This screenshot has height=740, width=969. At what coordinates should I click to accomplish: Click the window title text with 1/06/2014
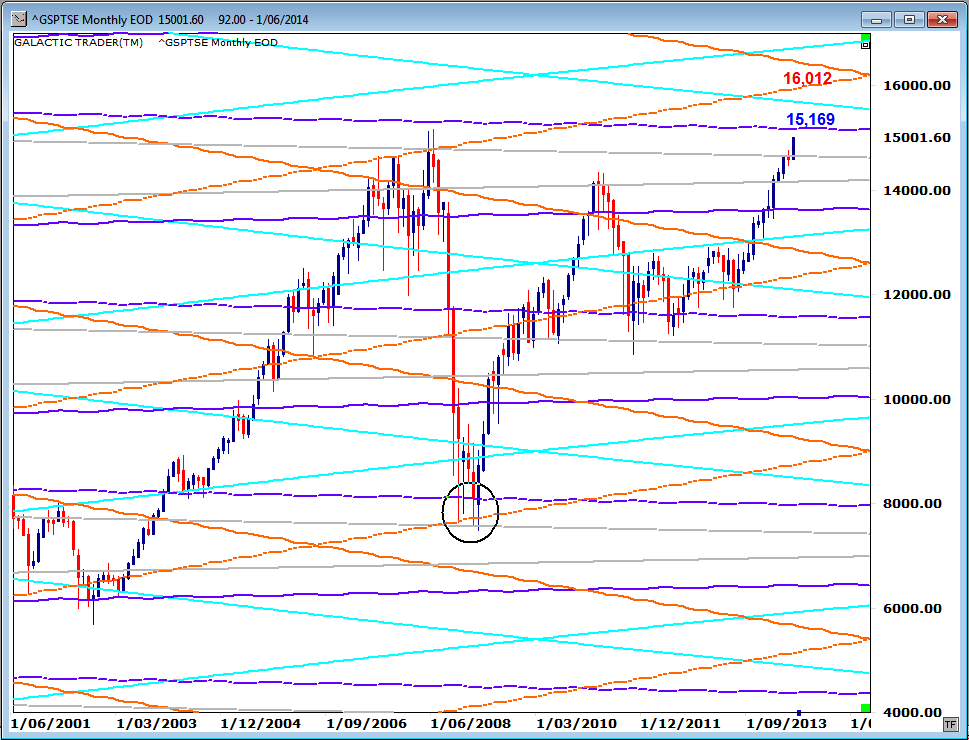coord(170,20)
